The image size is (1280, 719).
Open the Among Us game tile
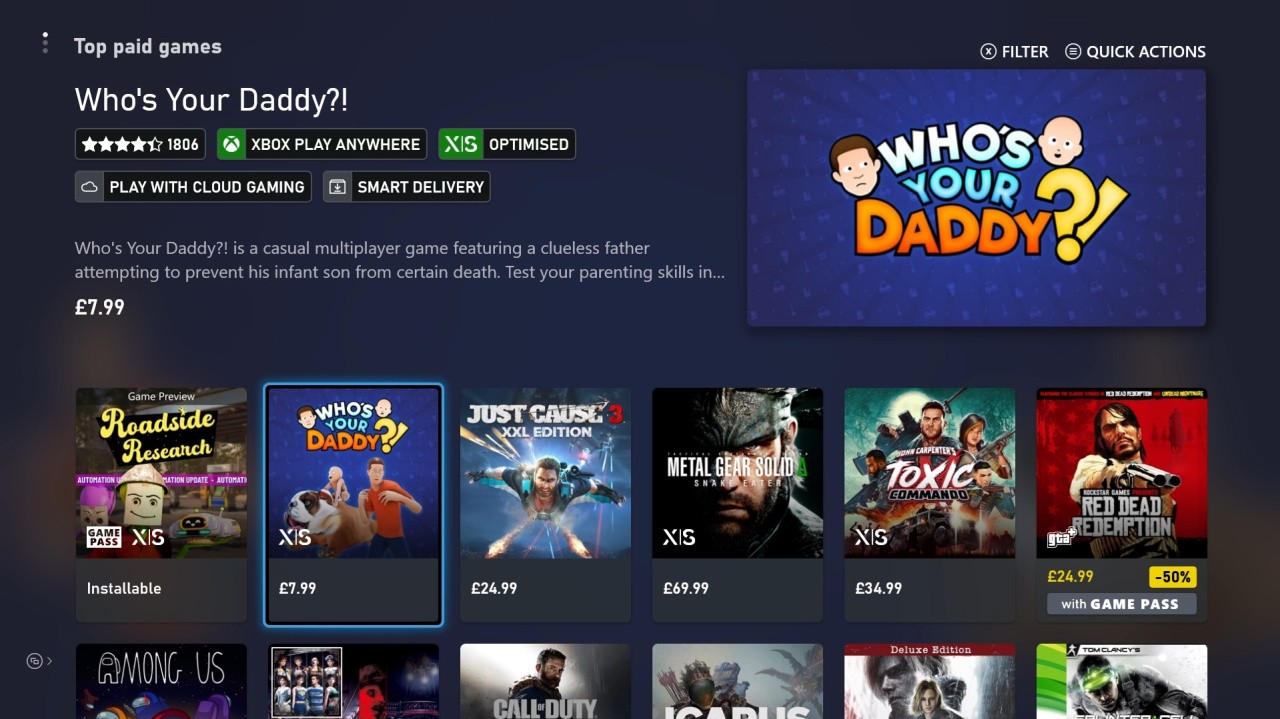161,681
